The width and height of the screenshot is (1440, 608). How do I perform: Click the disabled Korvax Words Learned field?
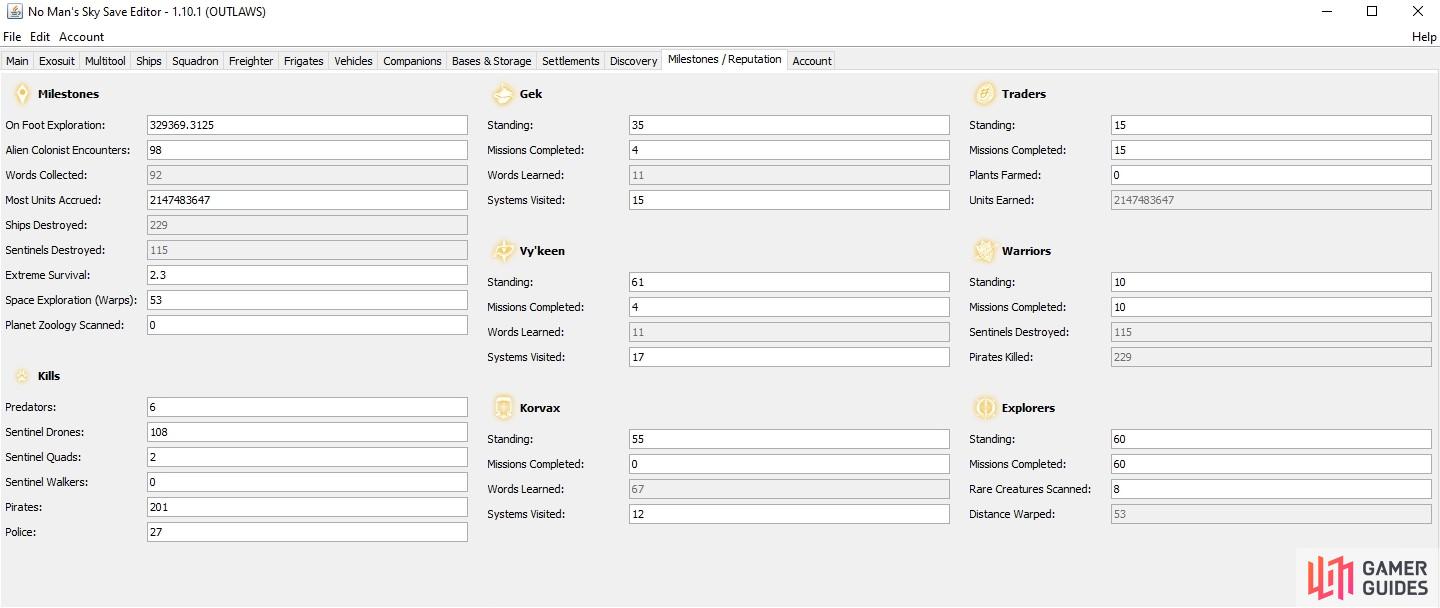(x=789, y=489)
